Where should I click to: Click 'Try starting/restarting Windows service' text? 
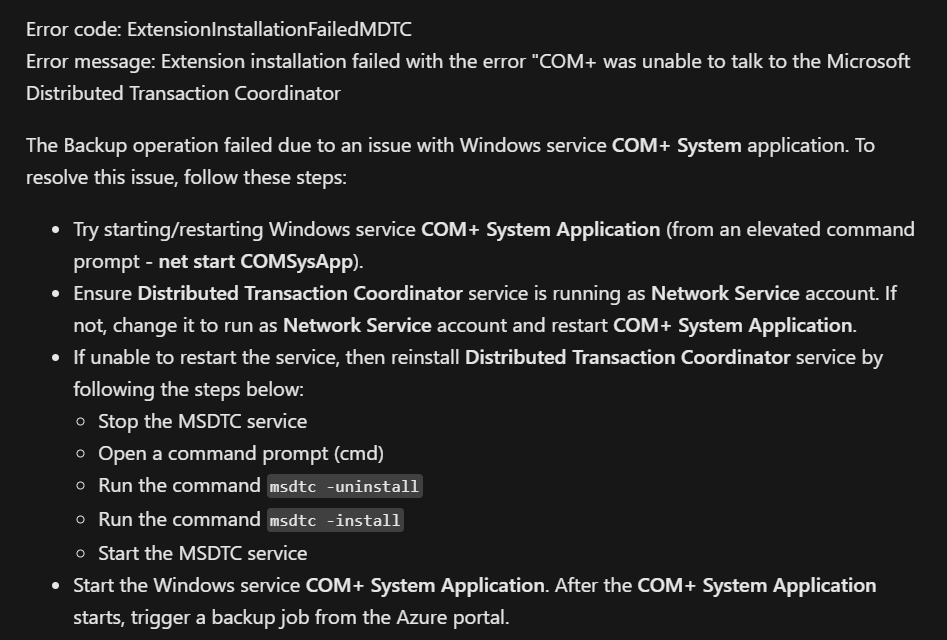[244, 229]
